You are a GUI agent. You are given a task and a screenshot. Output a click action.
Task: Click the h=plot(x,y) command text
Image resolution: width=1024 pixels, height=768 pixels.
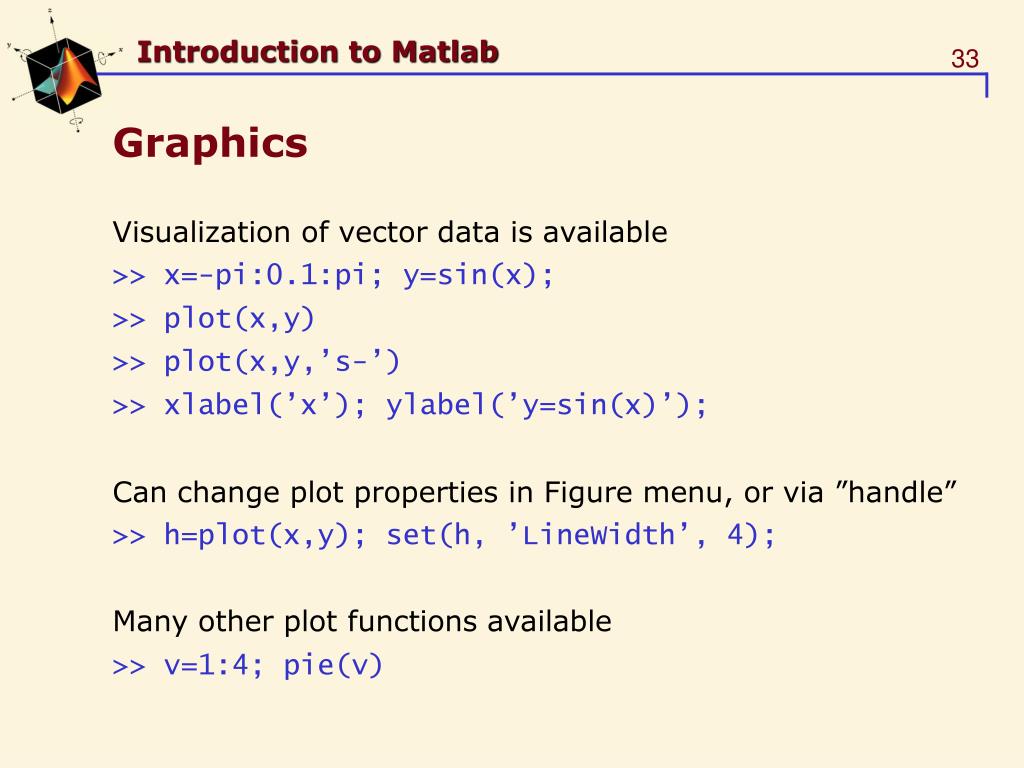coord(265,535)
